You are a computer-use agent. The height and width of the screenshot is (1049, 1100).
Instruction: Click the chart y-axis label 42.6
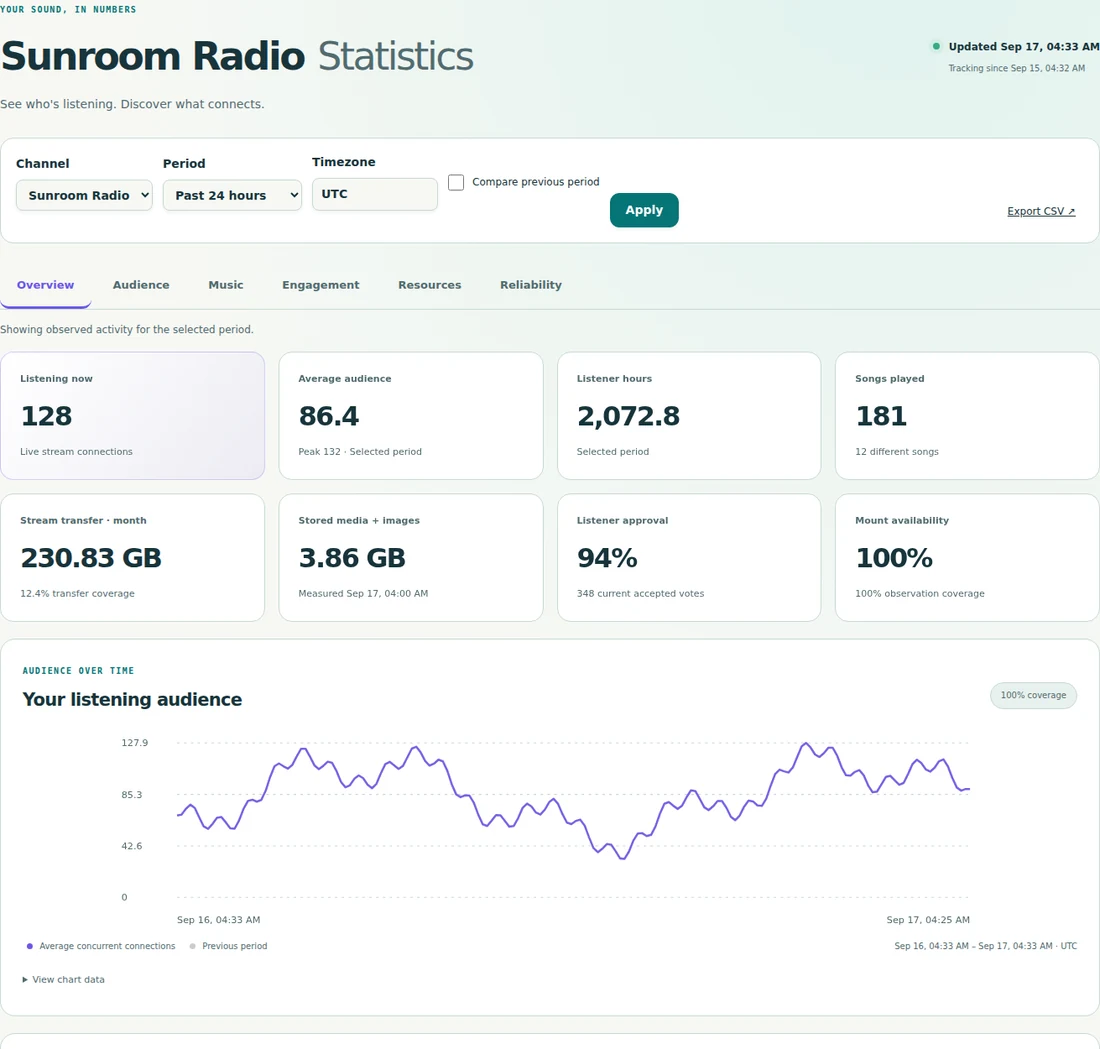click(x=132, y=846)
